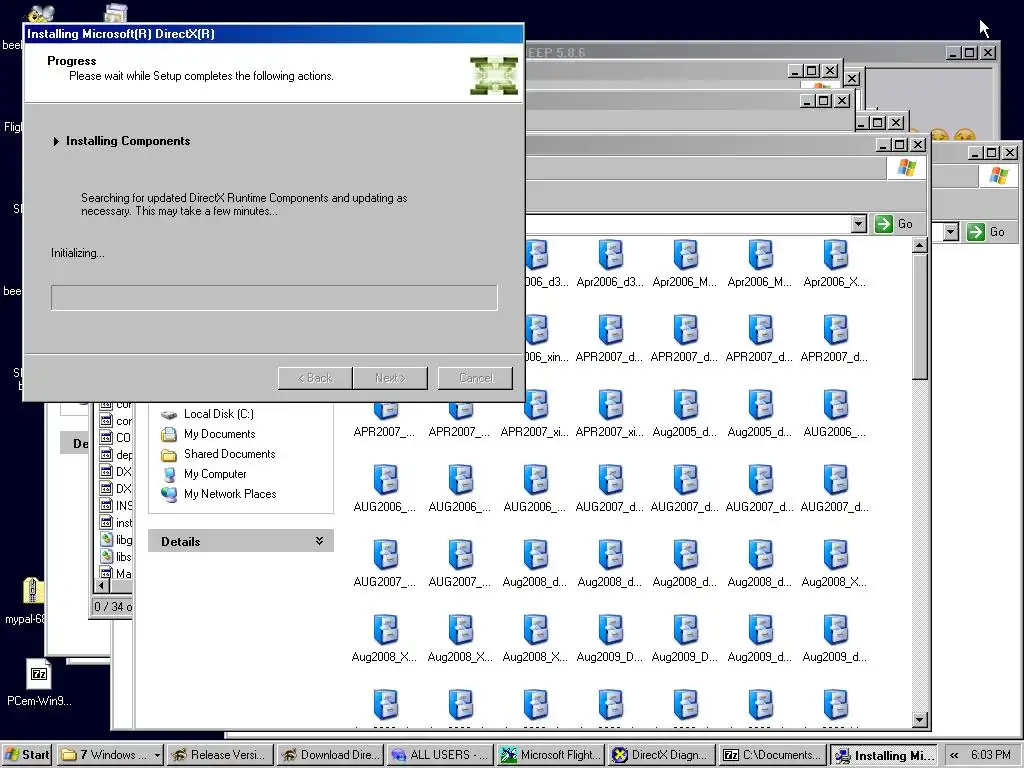
Task: Click the DirectX logo in setup dialog
Action: 494,76
